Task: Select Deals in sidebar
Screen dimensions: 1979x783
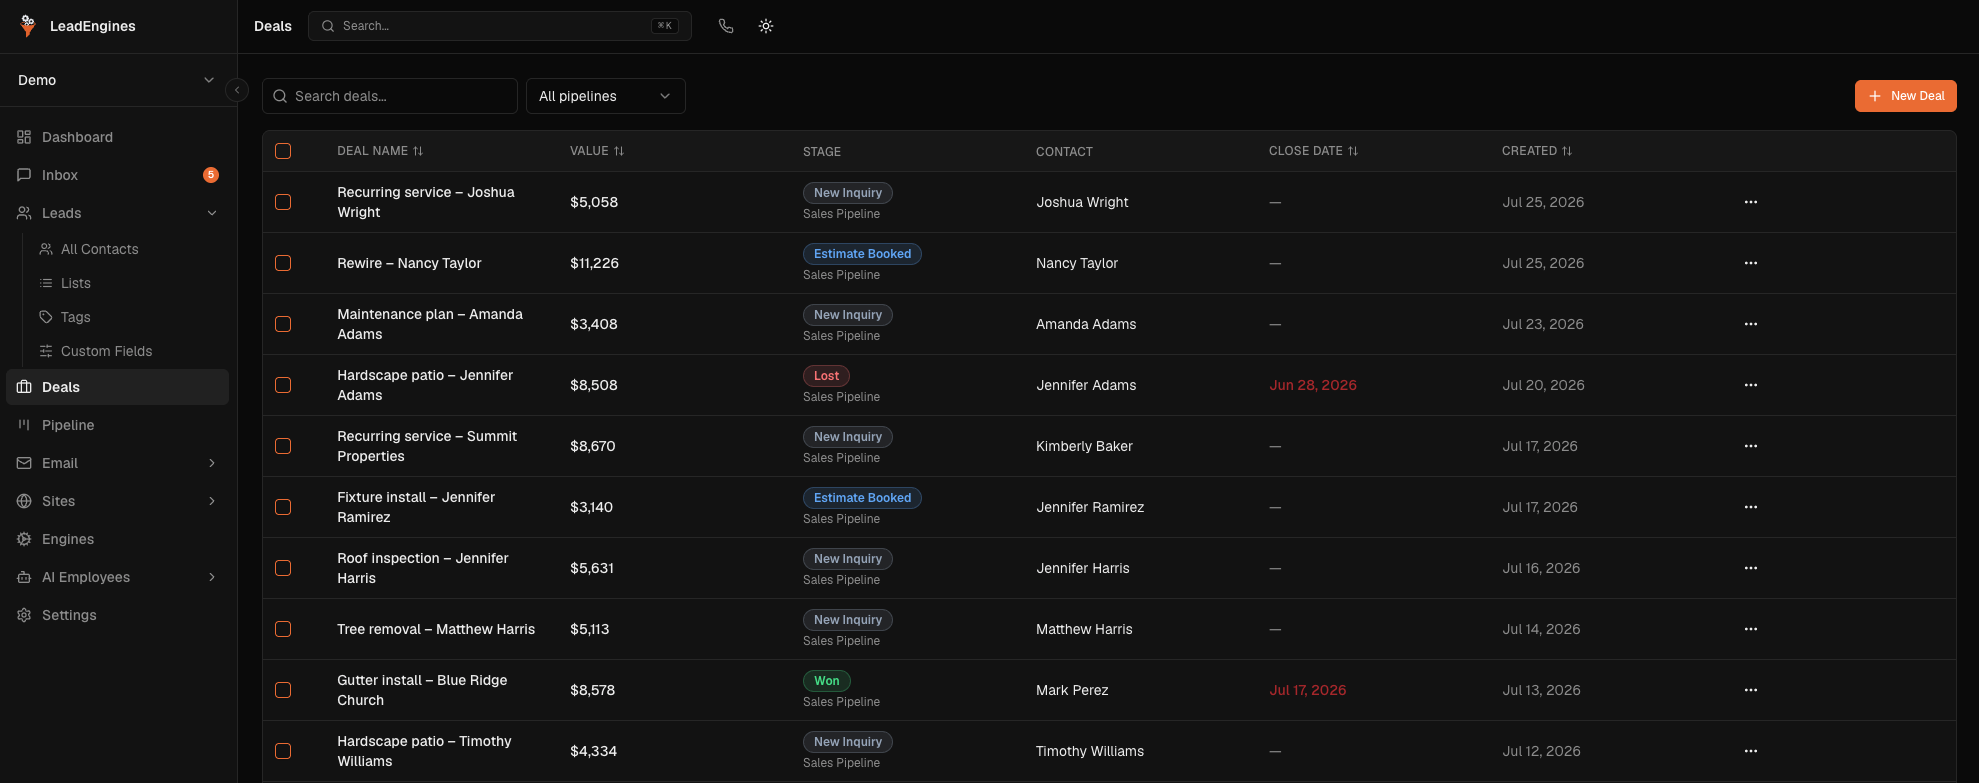Action: click(x=118, y=387)
